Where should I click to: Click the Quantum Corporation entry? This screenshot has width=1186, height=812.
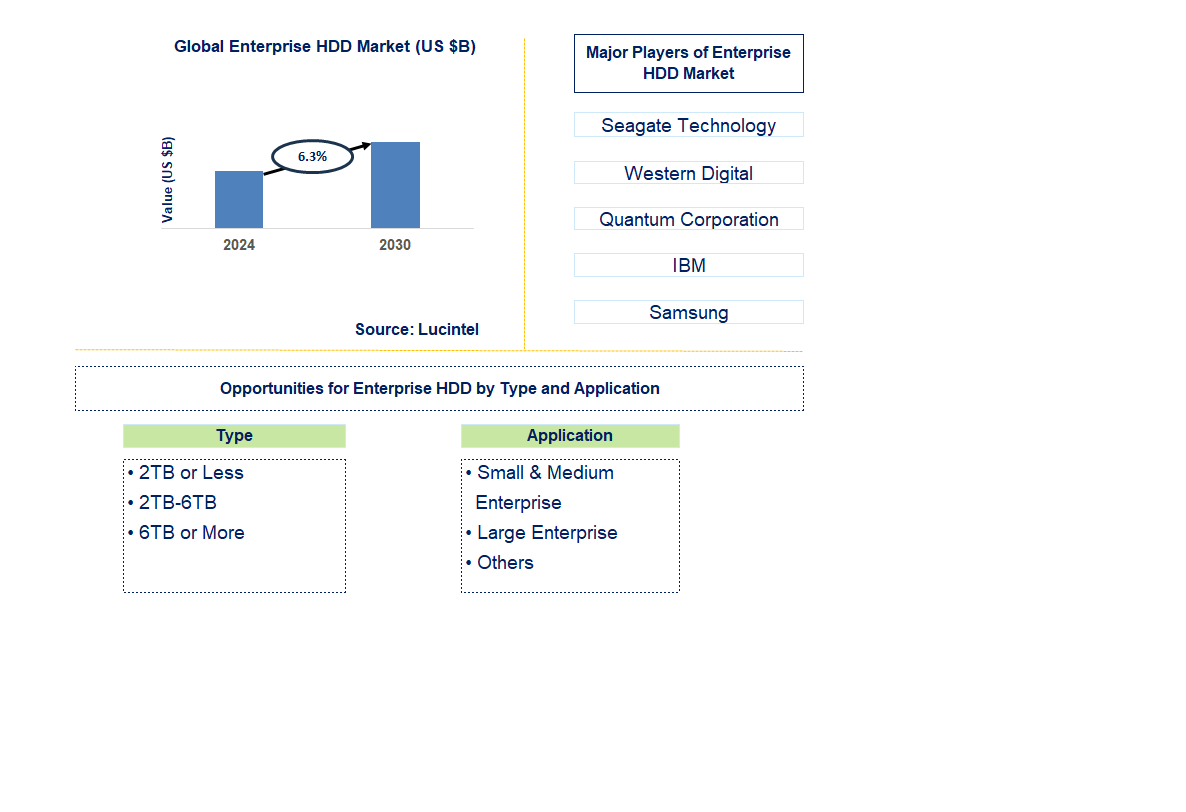688,218
